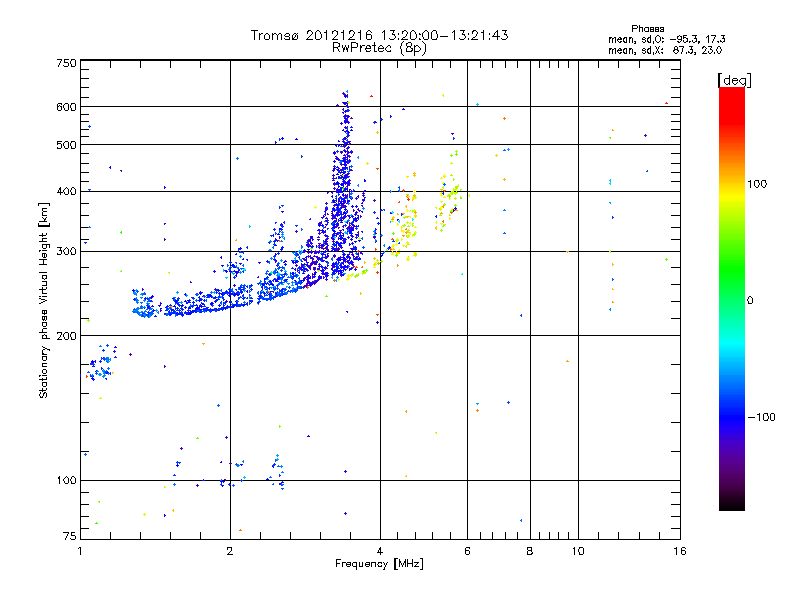Click the y-axis tick label '600'

pyautogui.click(x=66, y=107)
